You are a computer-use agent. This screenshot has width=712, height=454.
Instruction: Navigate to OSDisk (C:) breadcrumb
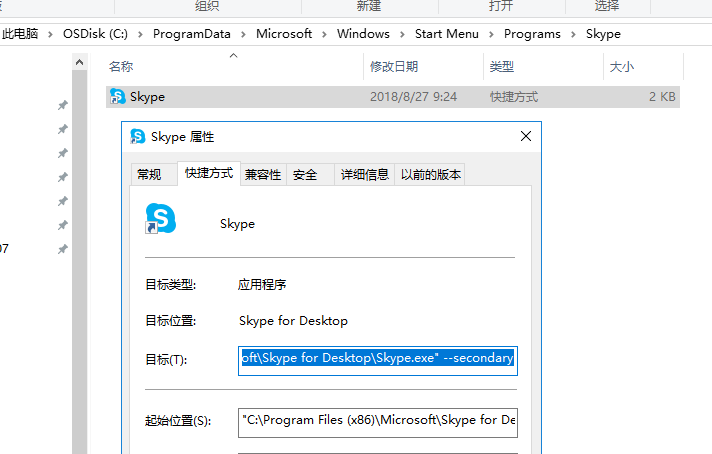[x=95, y=34]
